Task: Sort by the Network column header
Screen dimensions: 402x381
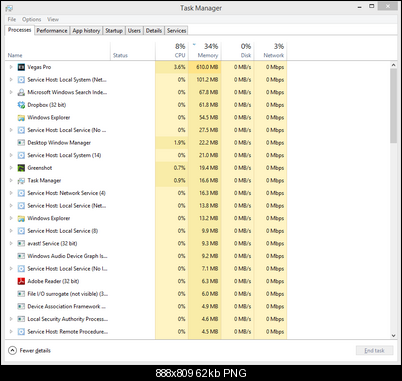Action: click(x=270, y=50)
